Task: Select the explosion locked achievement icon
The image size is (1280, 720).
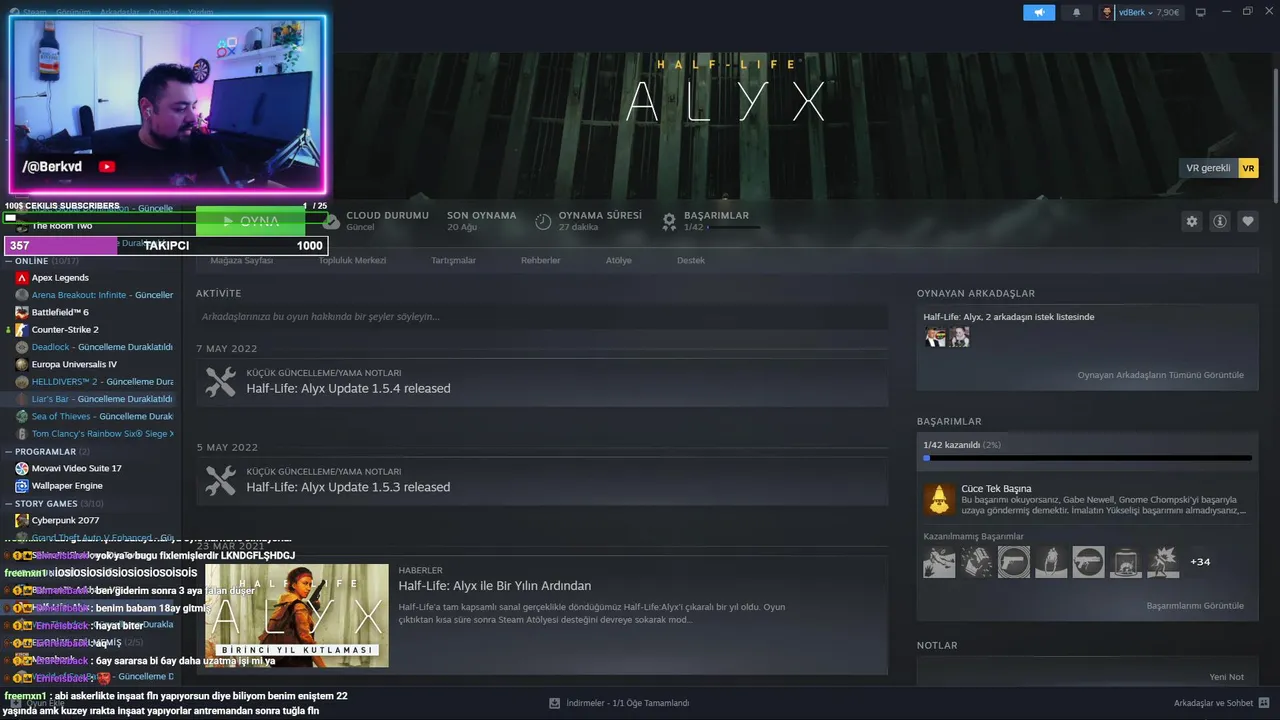Action: [1163, 562]
